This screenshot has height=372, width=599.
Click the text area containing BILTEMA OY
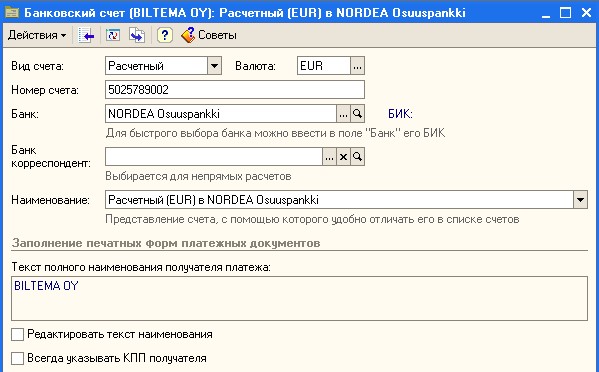click(x=299, y=298)
